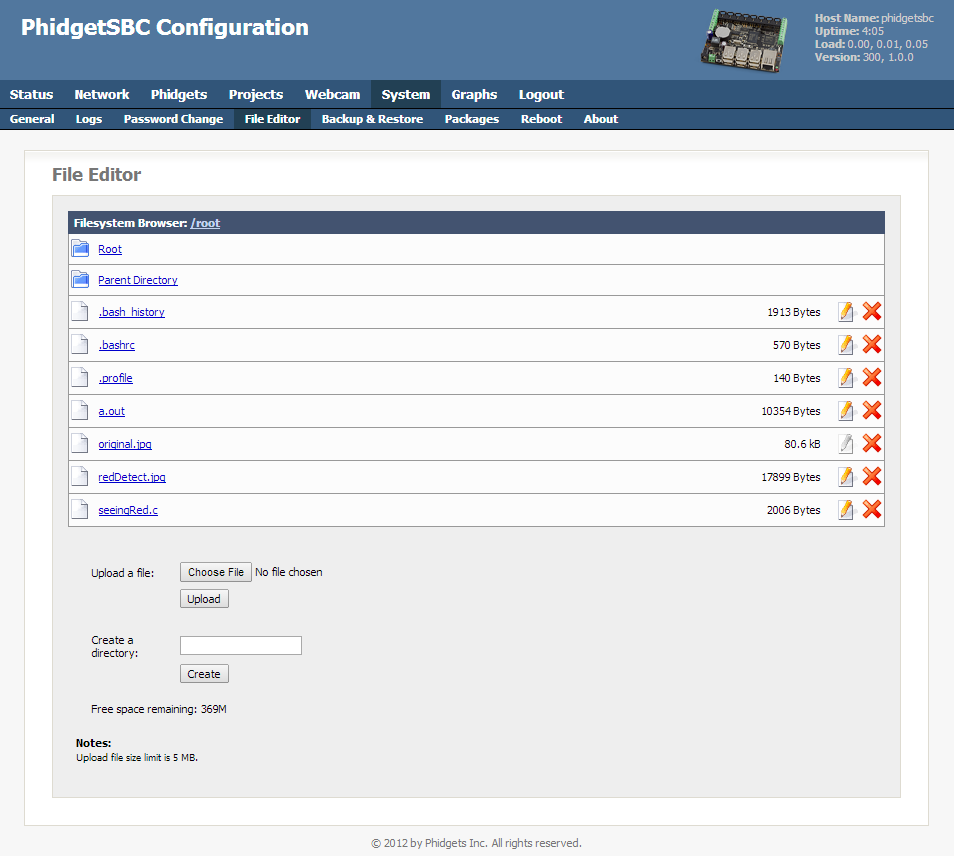Delete redDetect.jpg with the red X icon

[x=872, y=476]
